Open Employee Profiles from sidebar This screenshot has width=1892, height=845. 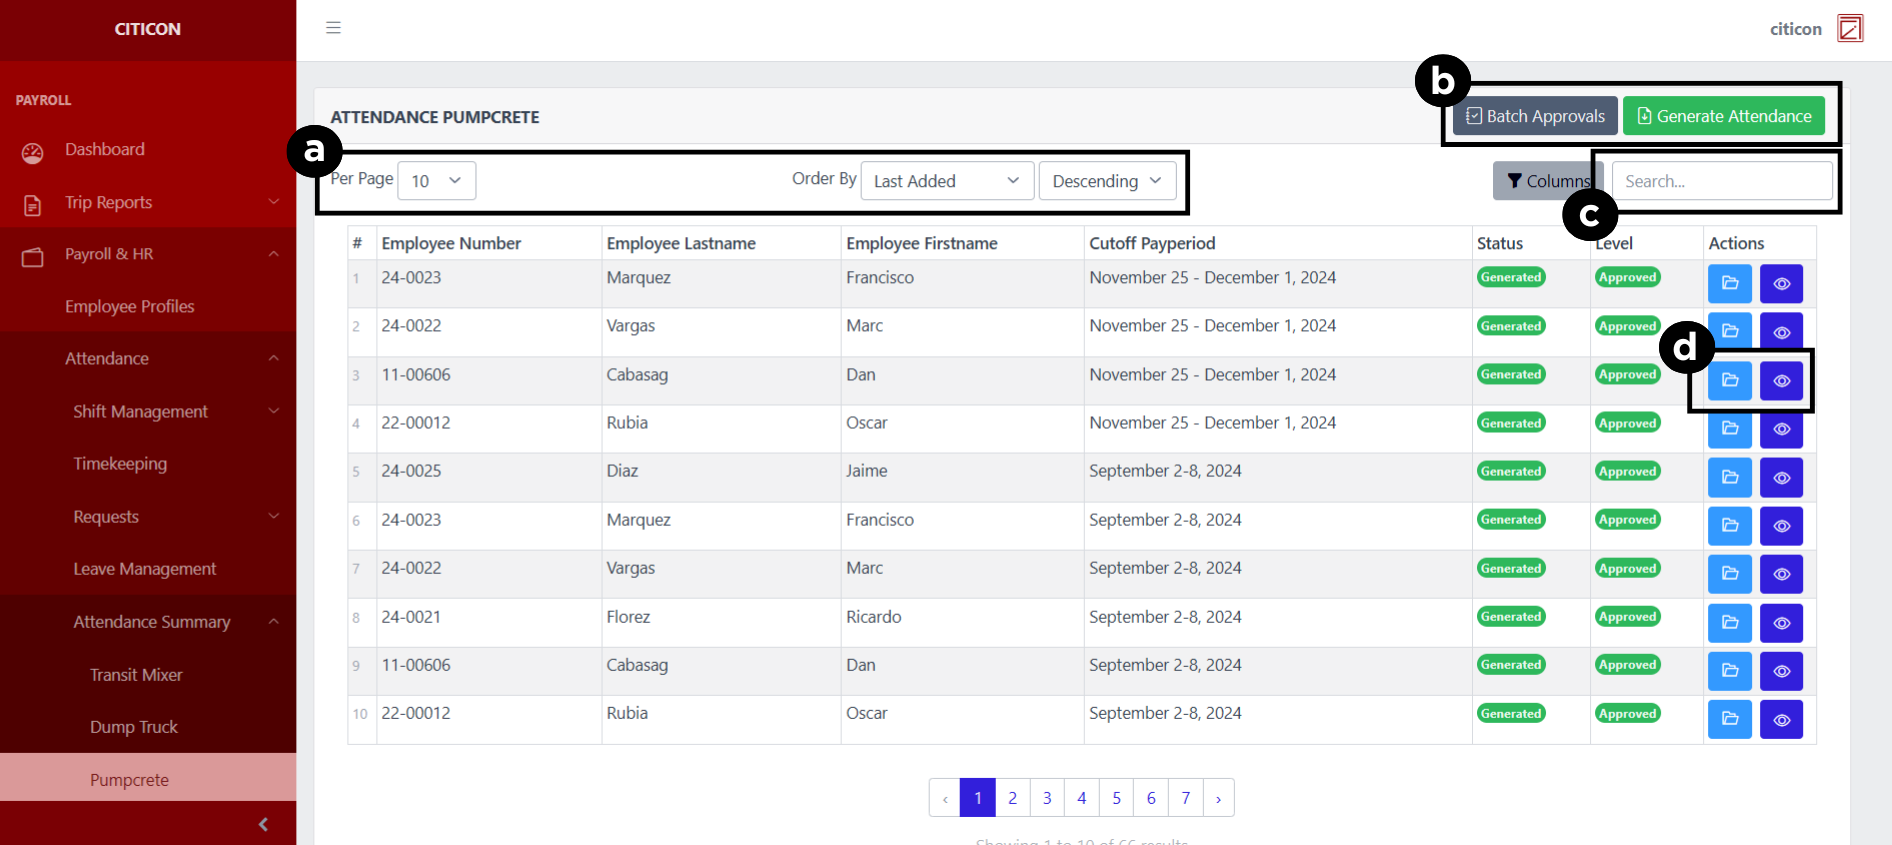(x=130, y=307)
